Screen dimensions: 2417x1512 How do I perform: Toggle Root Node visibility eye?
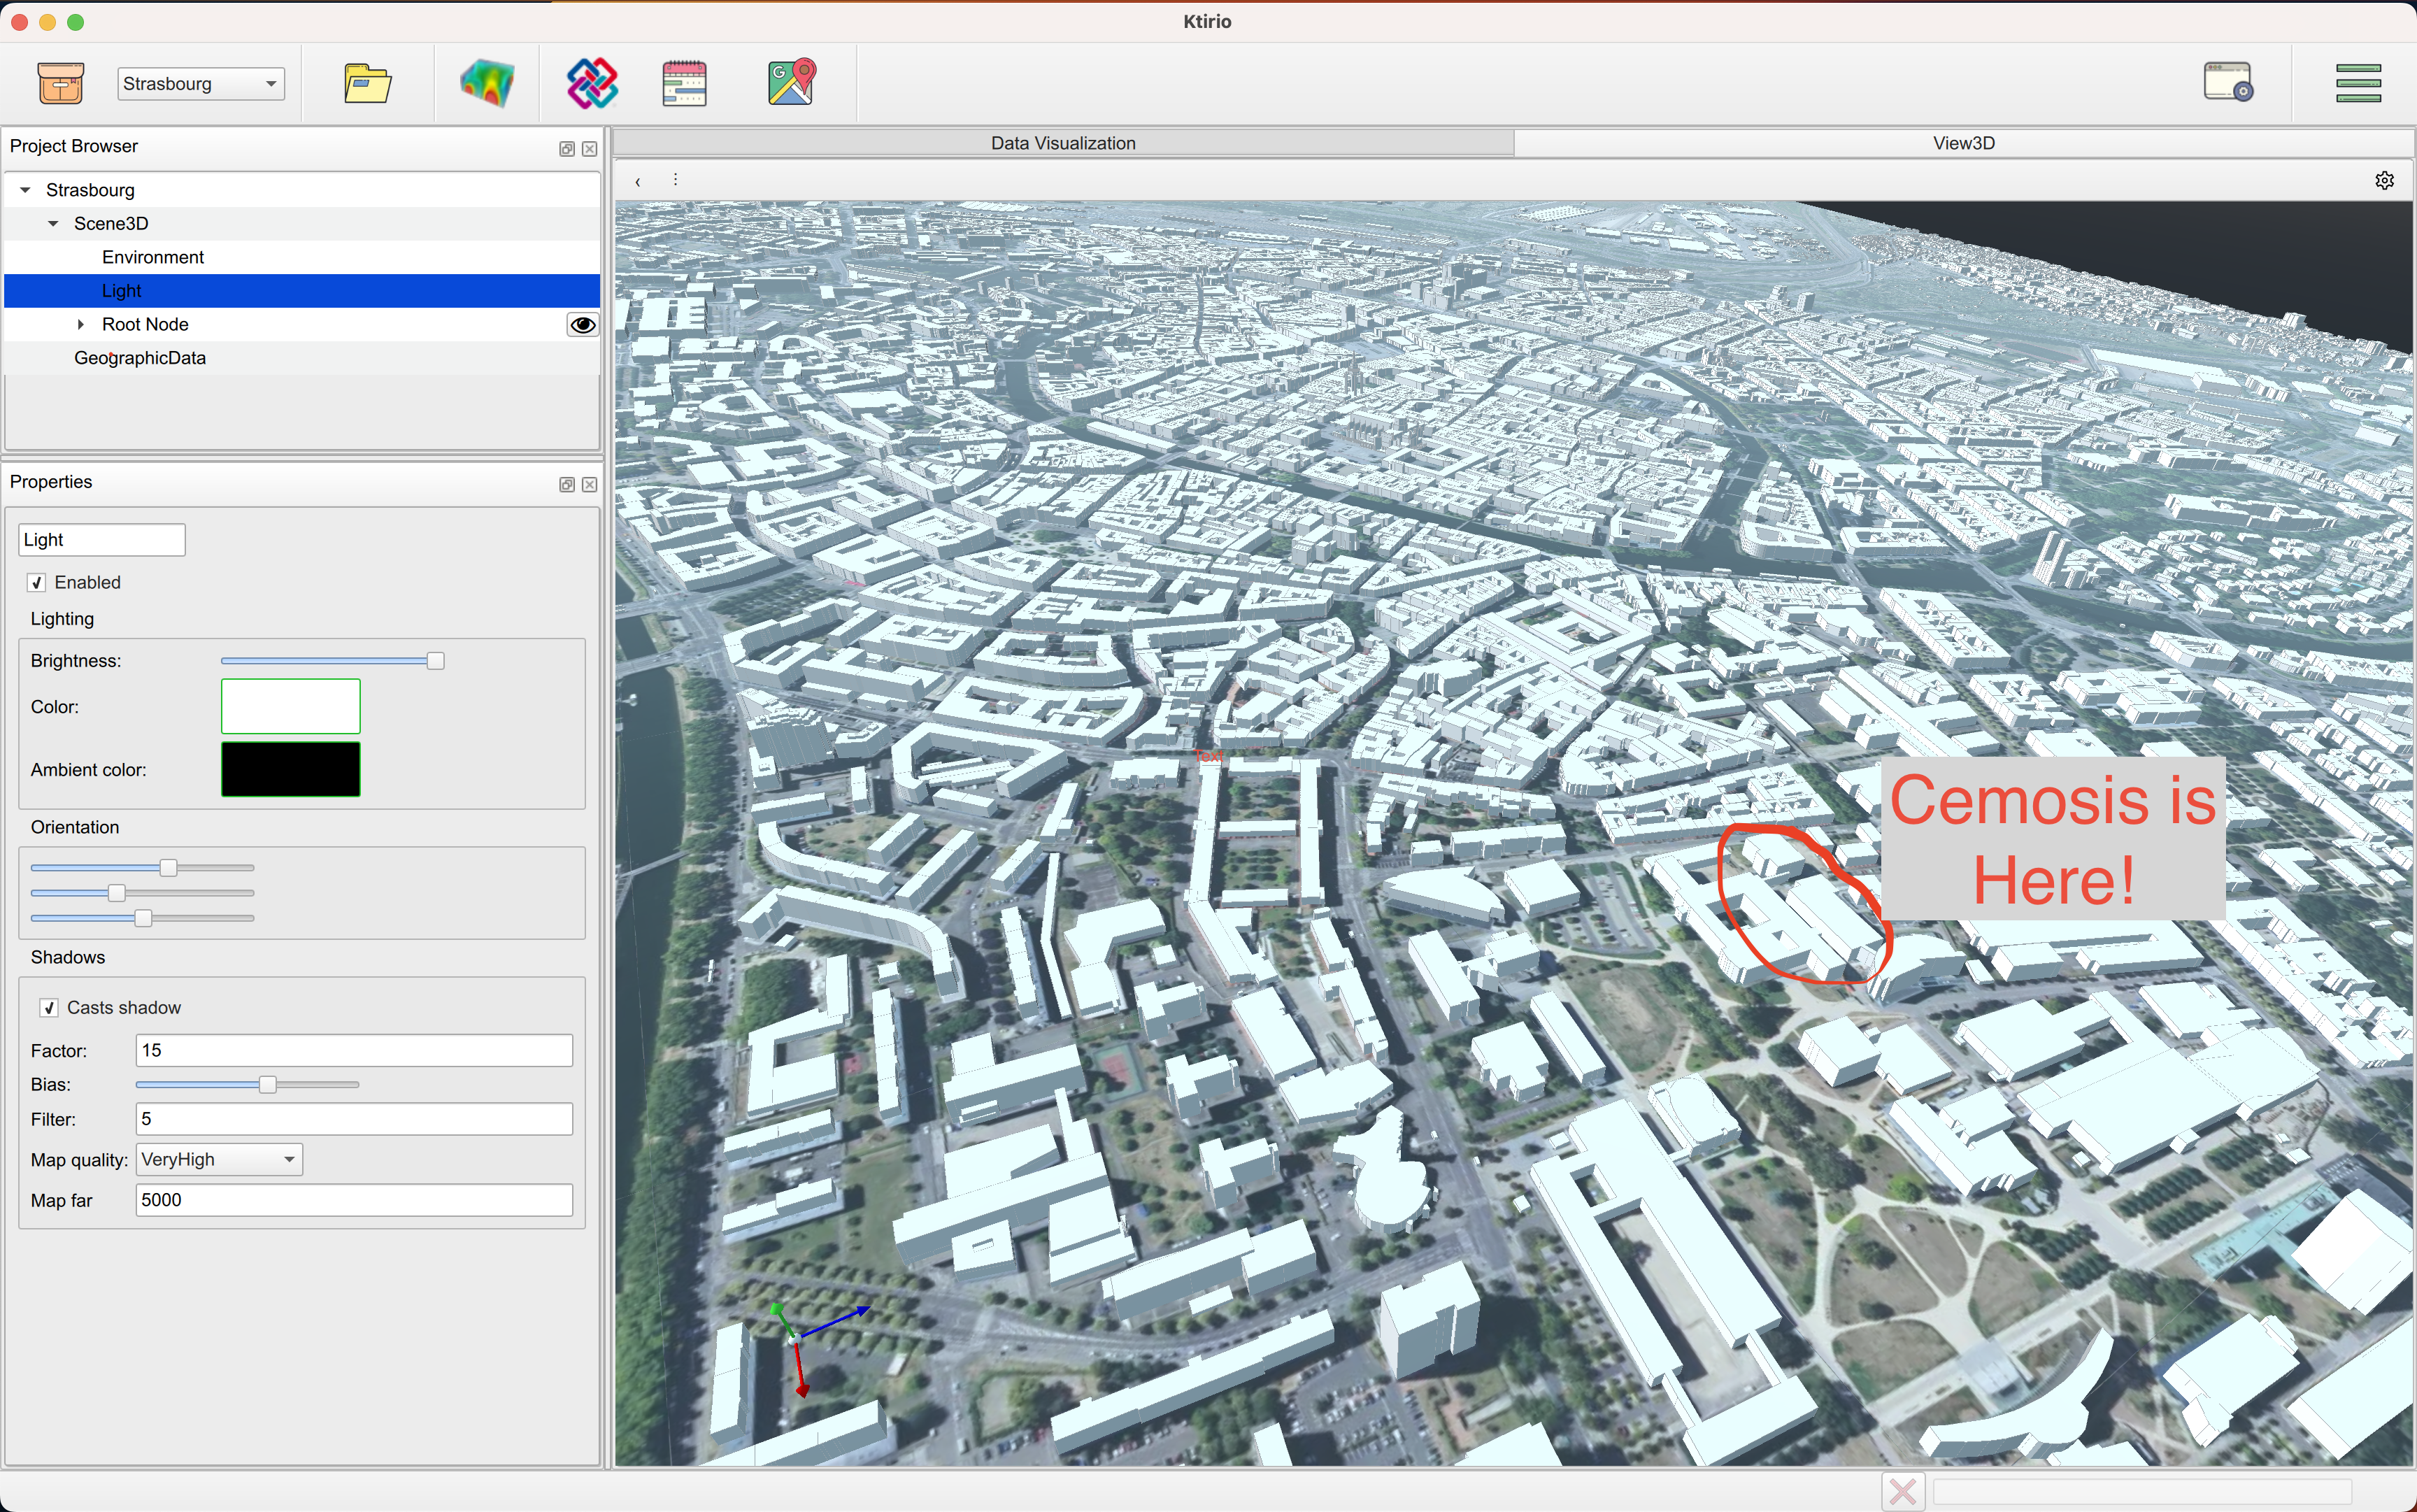[x=583, y=325]
